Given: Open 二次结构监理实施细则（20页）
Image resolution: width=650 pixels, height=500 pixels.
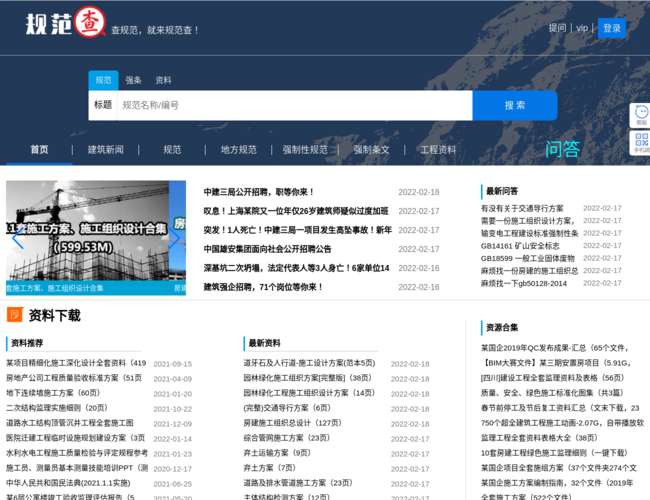Looking at the screenshot, I should click(57, 408).
